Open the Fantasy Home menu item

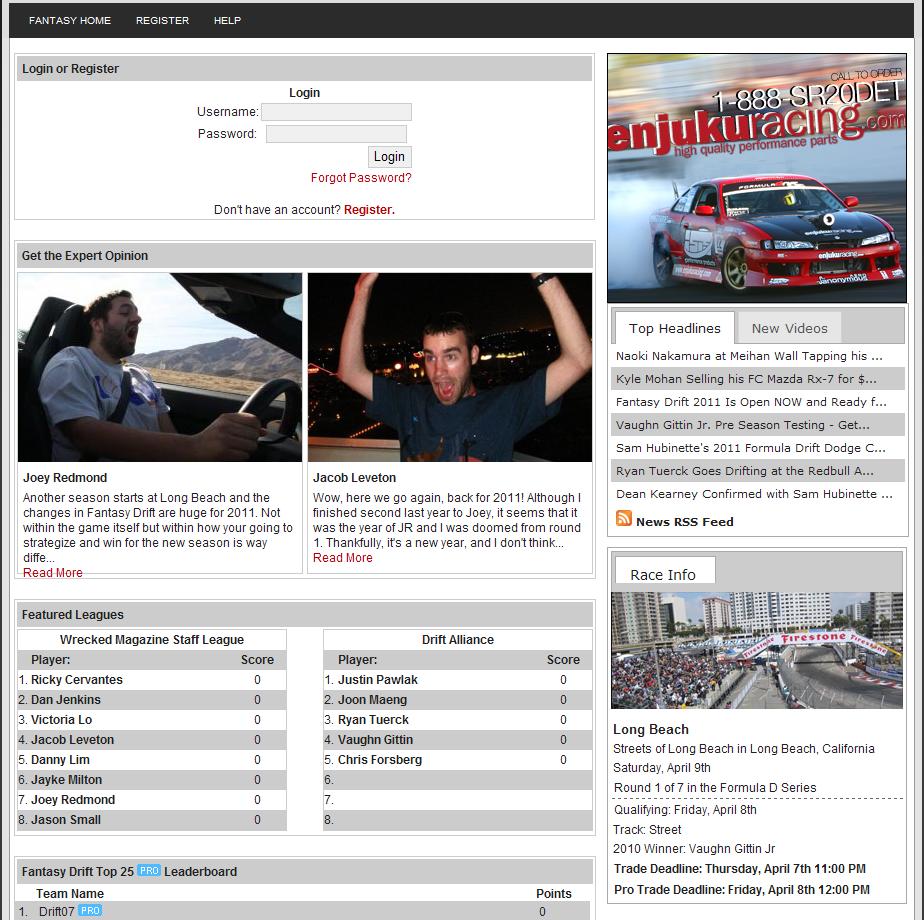coord(70,20)
